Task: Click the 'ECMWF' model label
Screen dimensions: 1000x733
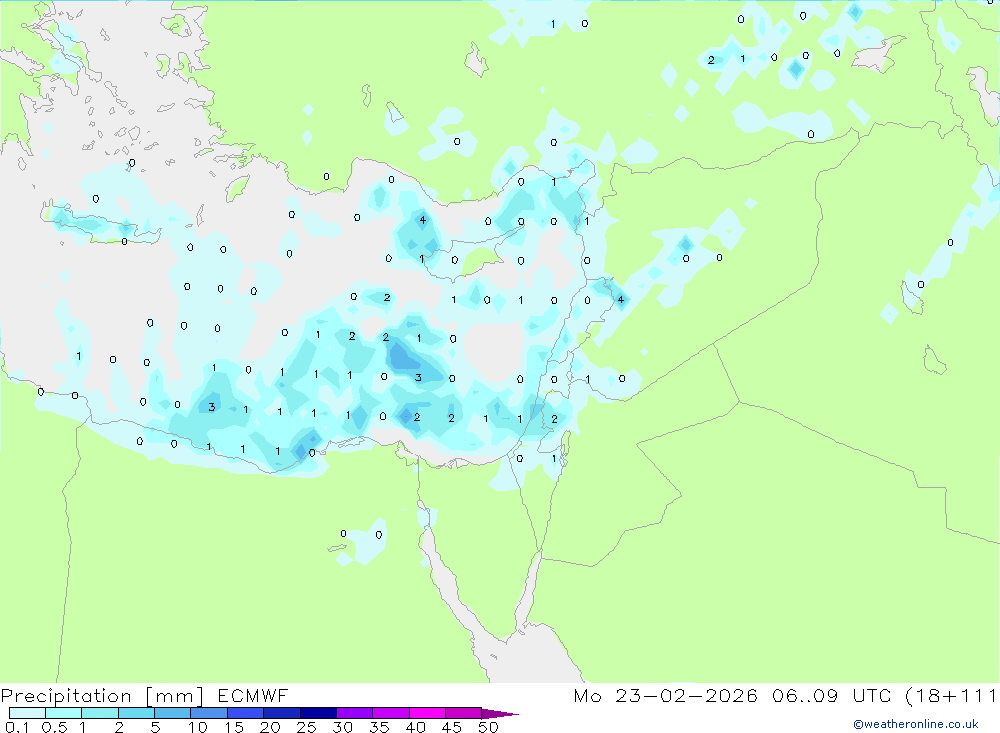Action: tap(253, 695)
